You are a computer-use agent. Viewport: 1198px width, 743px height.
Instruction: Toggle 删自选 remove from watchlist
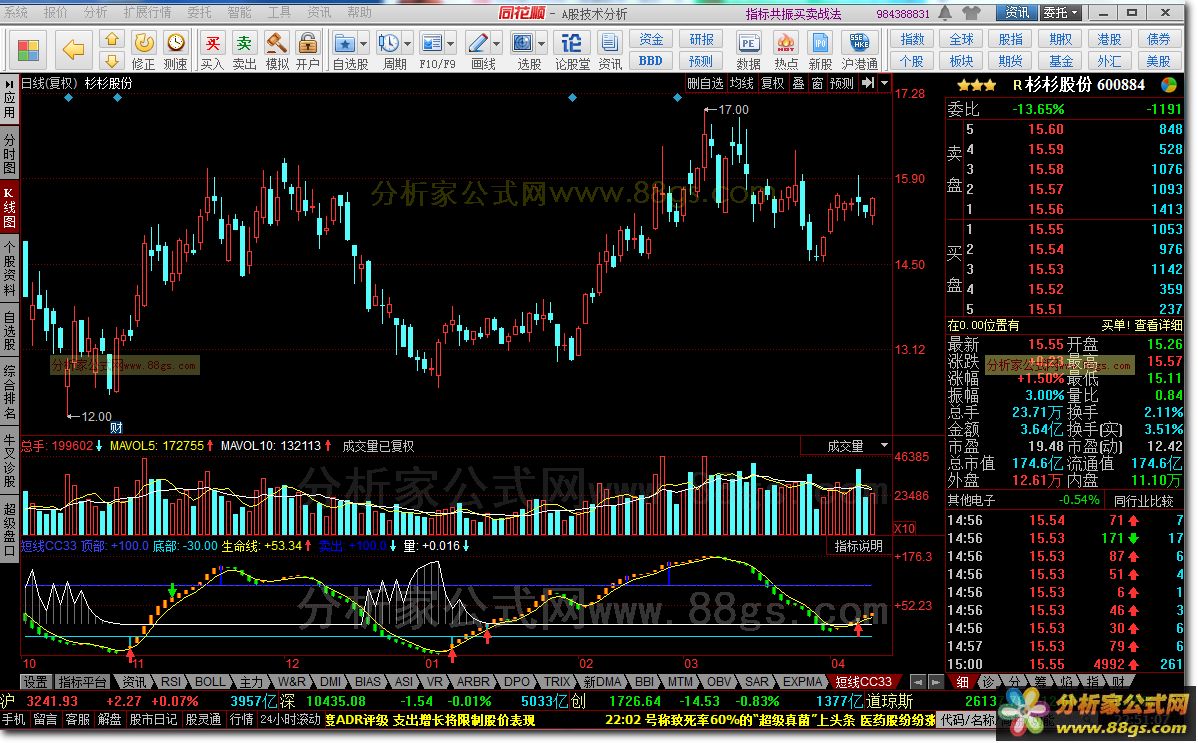[x=705, y=83]
